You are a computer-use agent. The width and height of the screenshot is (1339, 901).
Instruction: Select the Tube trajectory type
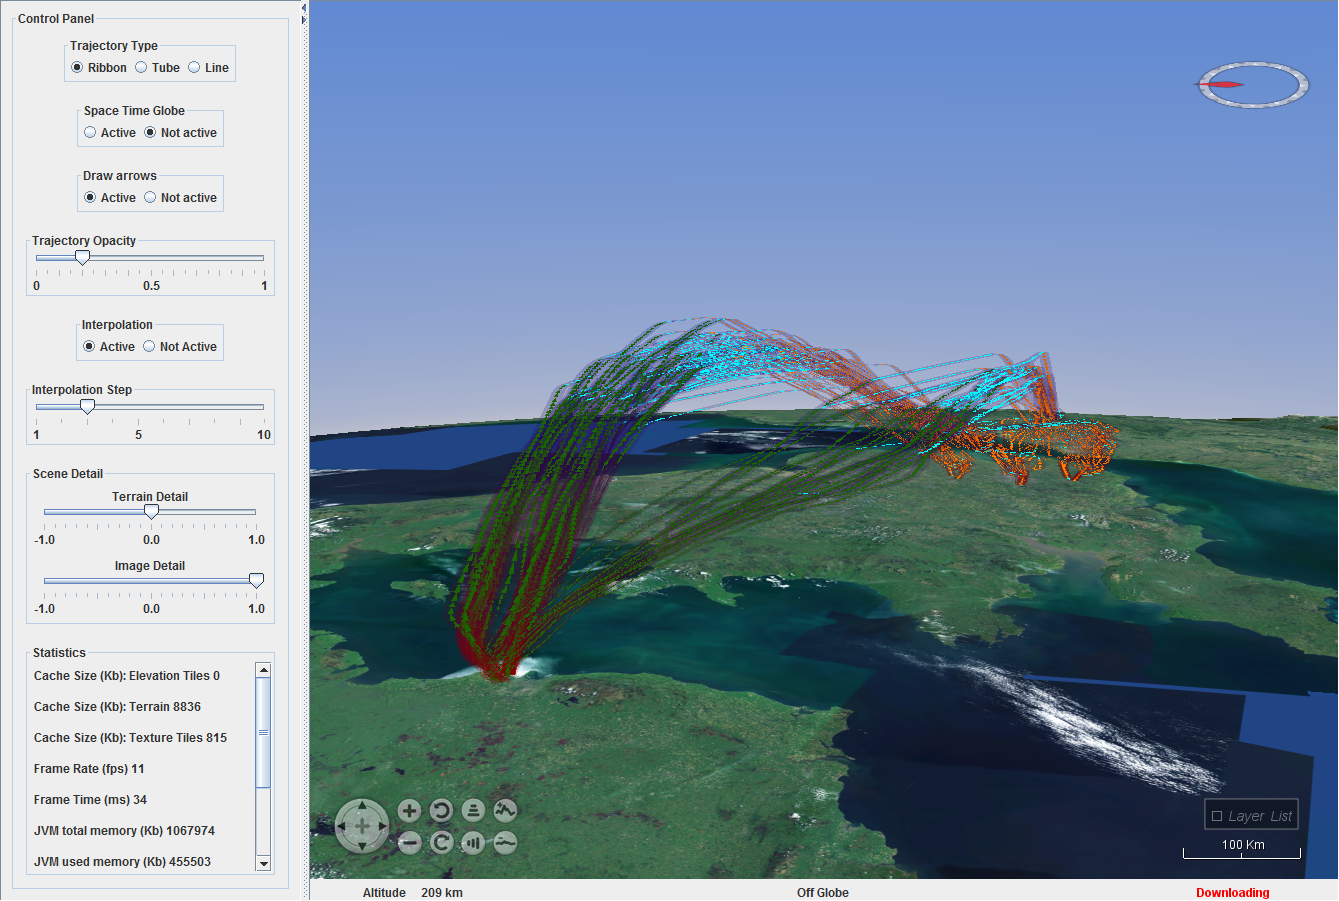coord(142,68)
